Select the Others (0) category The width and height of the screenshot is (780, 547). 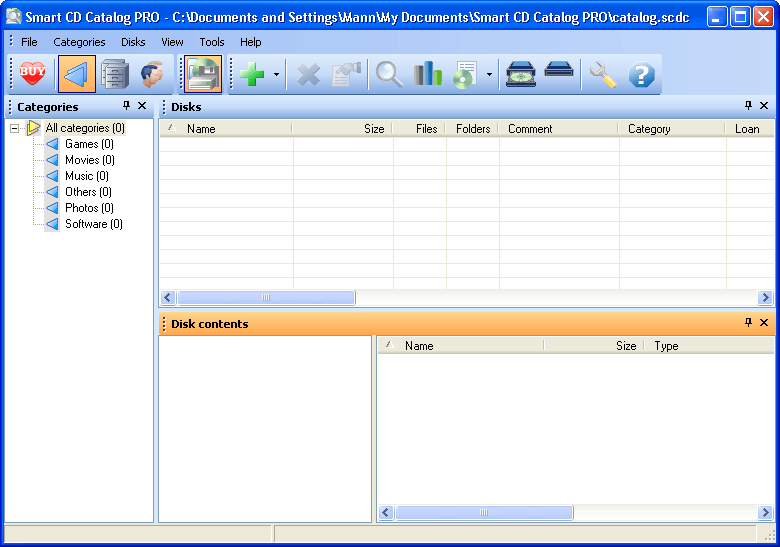[x=89, y=192]
